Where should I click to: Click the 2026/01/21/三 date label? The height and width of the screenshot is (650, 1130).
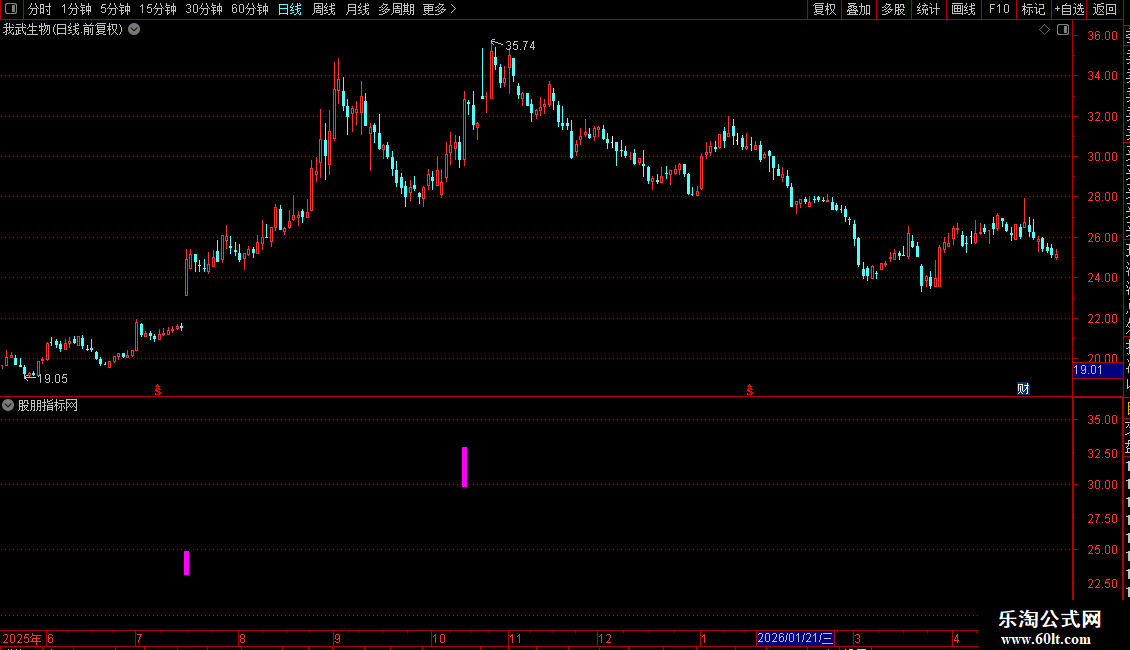(x=796, y=638)
